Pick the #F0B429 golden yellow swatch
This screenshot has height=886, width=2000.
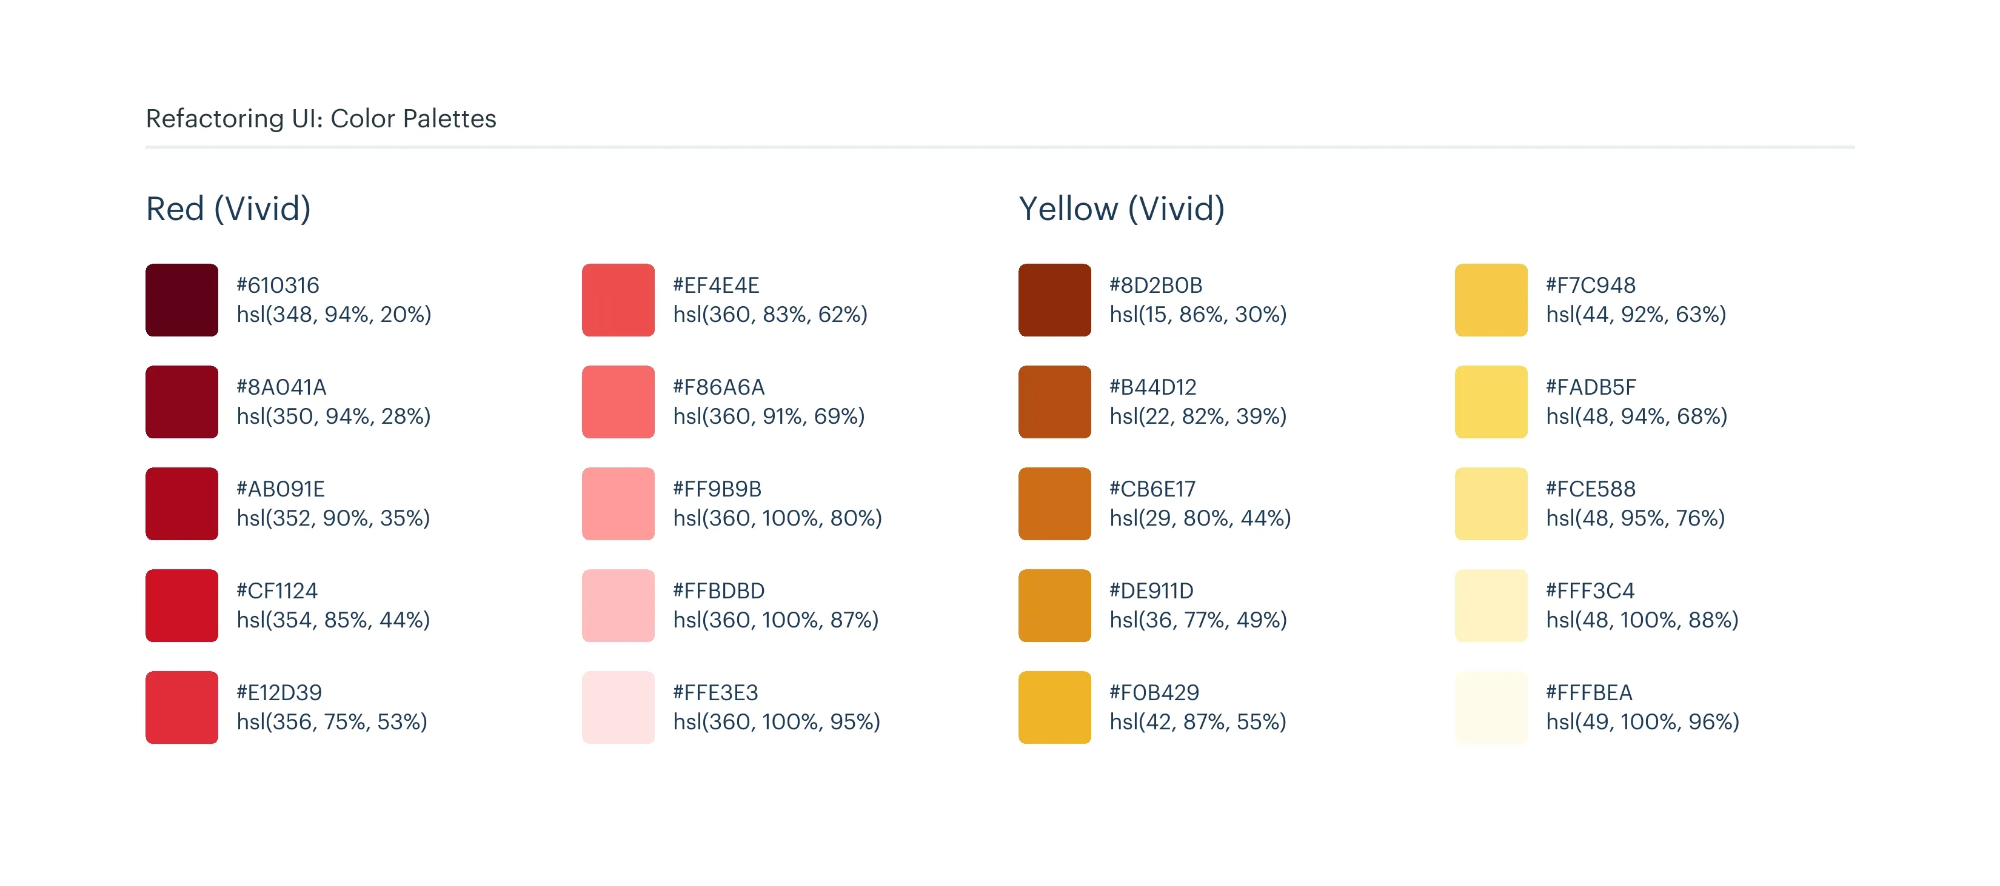point(1055,707)
